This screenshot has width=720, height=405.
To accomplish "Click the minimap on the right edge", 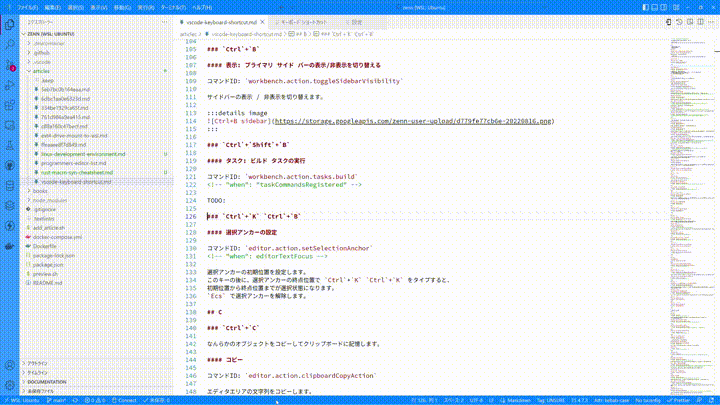I will pos(692,216).
